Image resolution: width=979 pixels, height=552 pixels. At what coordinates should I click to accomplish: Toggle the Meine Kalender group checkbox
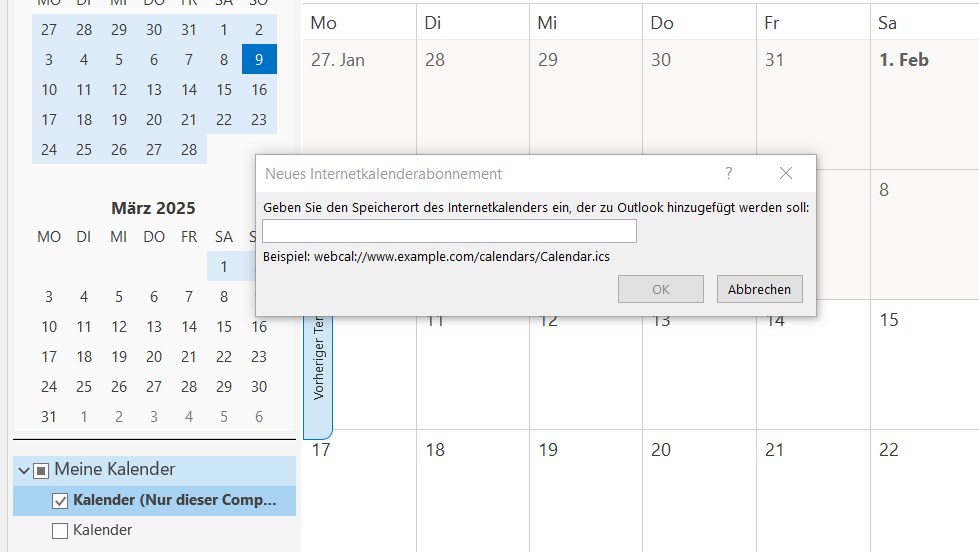[41, 470]
